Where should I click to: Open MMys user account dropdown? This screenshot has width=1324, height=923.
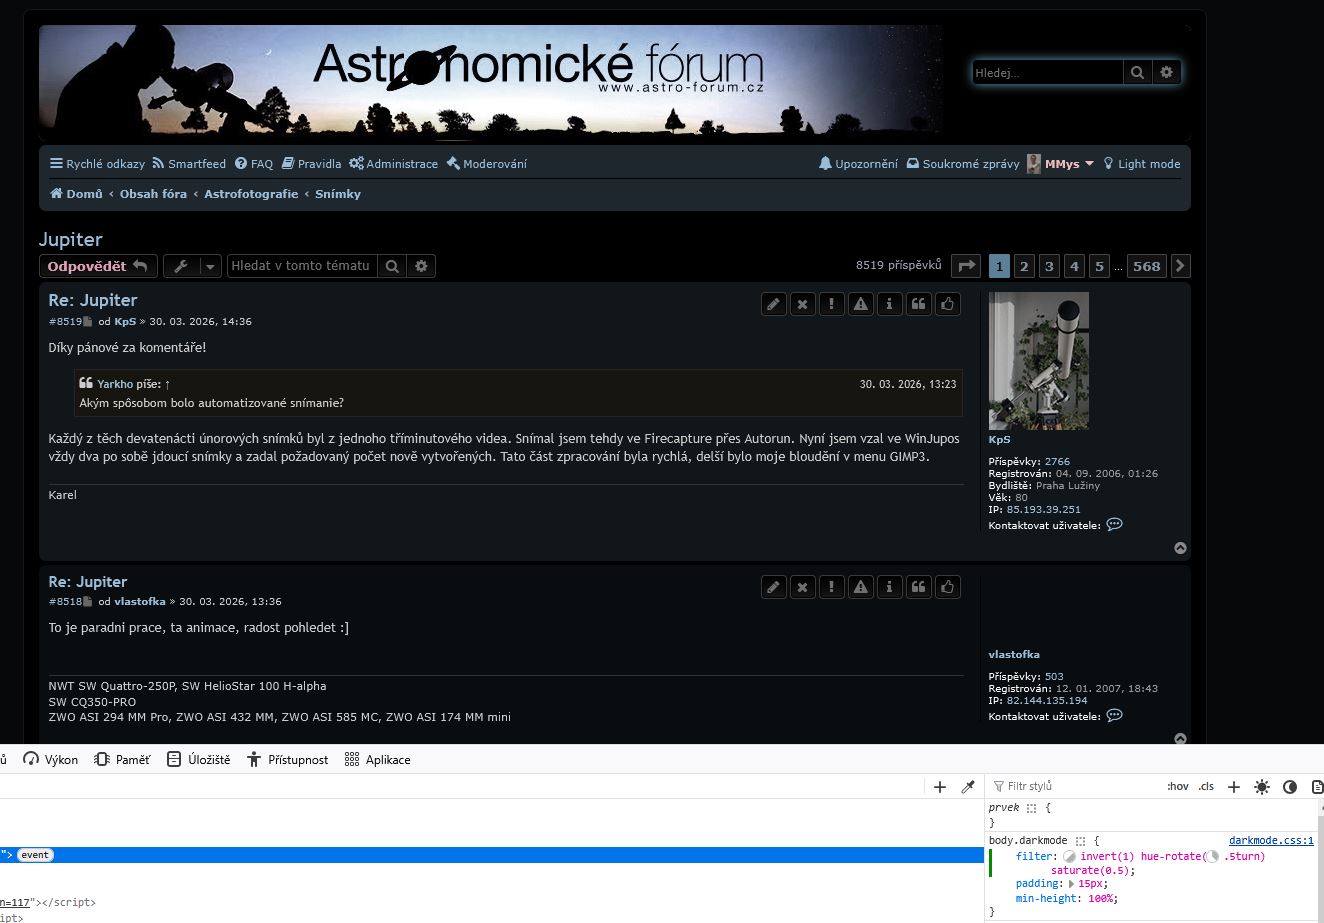1060,164
